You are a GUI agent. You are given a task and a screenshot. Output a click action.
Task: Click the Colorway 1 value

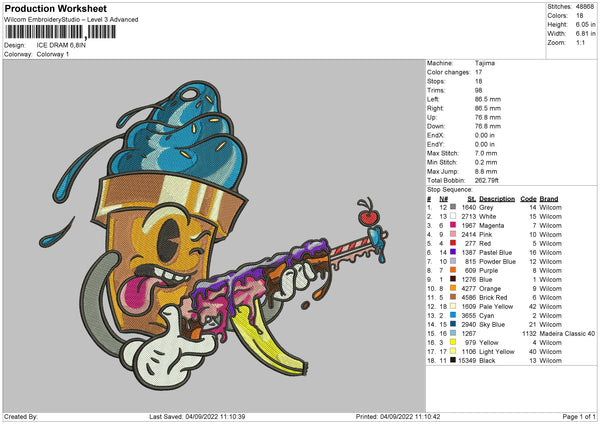53,54
